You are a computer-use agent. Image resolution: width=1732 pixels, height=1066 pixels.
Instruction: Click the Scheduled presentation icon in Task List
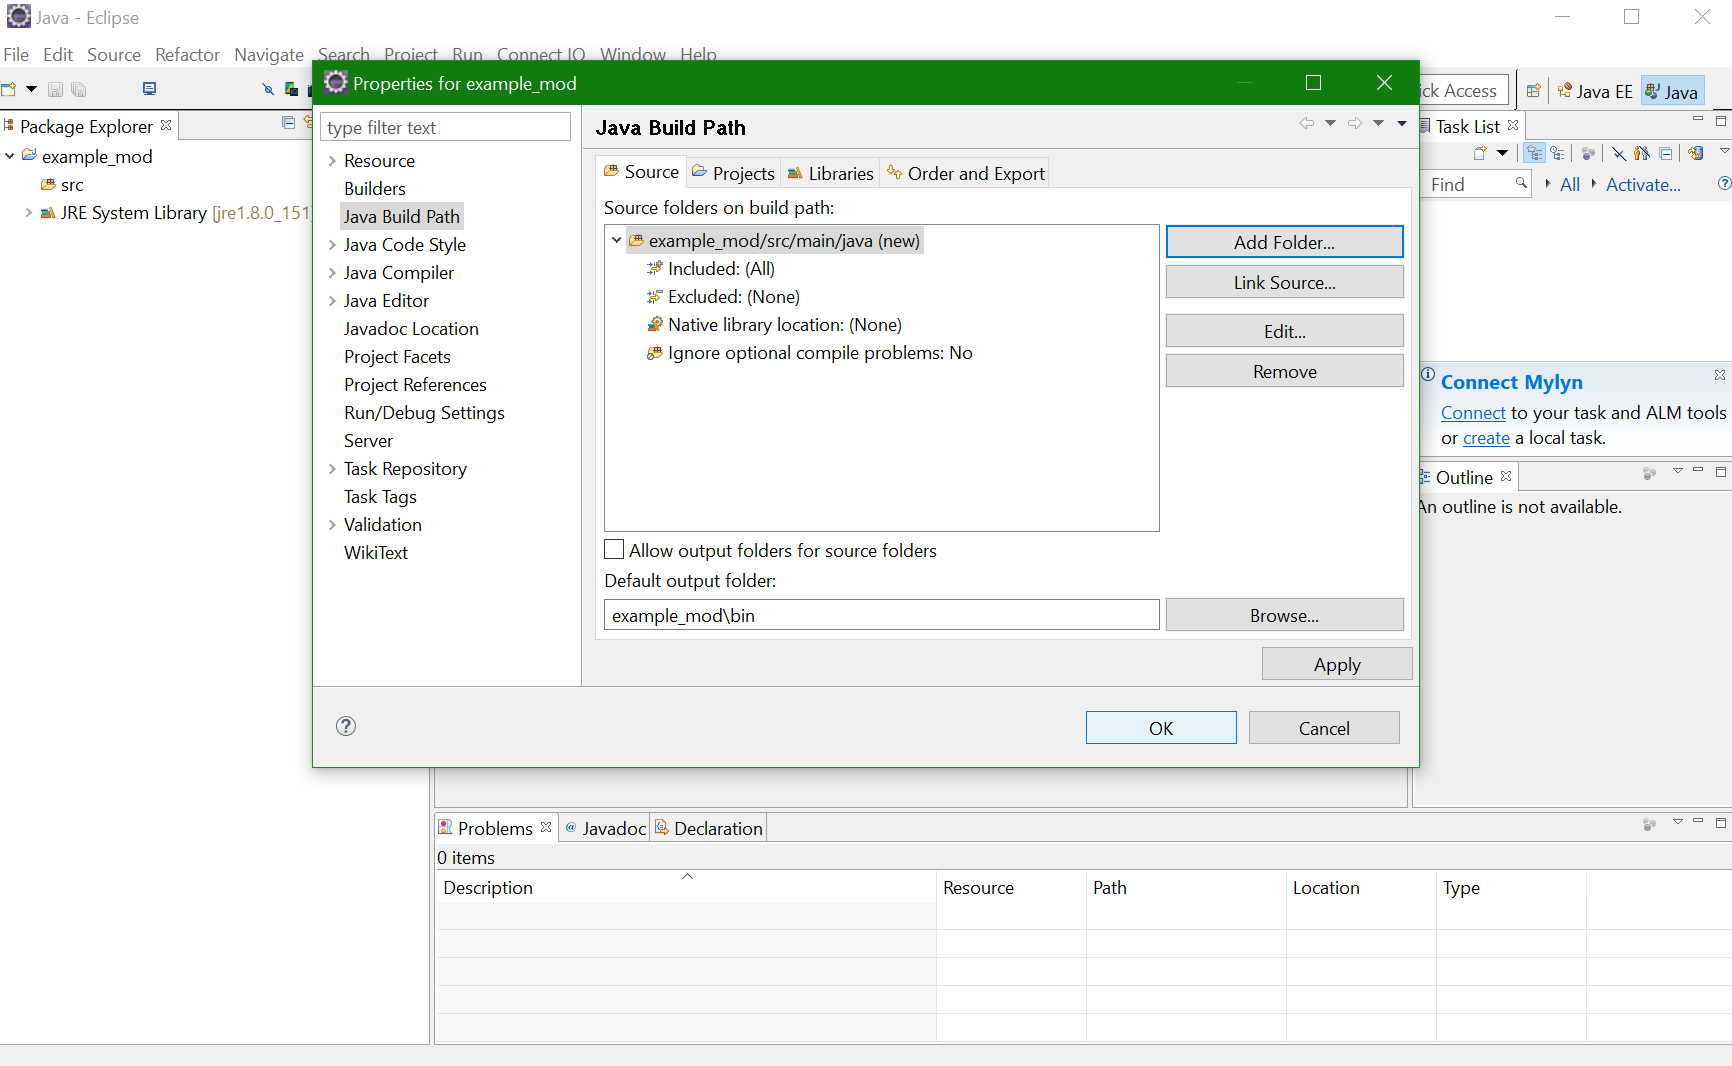point(1558,153)
